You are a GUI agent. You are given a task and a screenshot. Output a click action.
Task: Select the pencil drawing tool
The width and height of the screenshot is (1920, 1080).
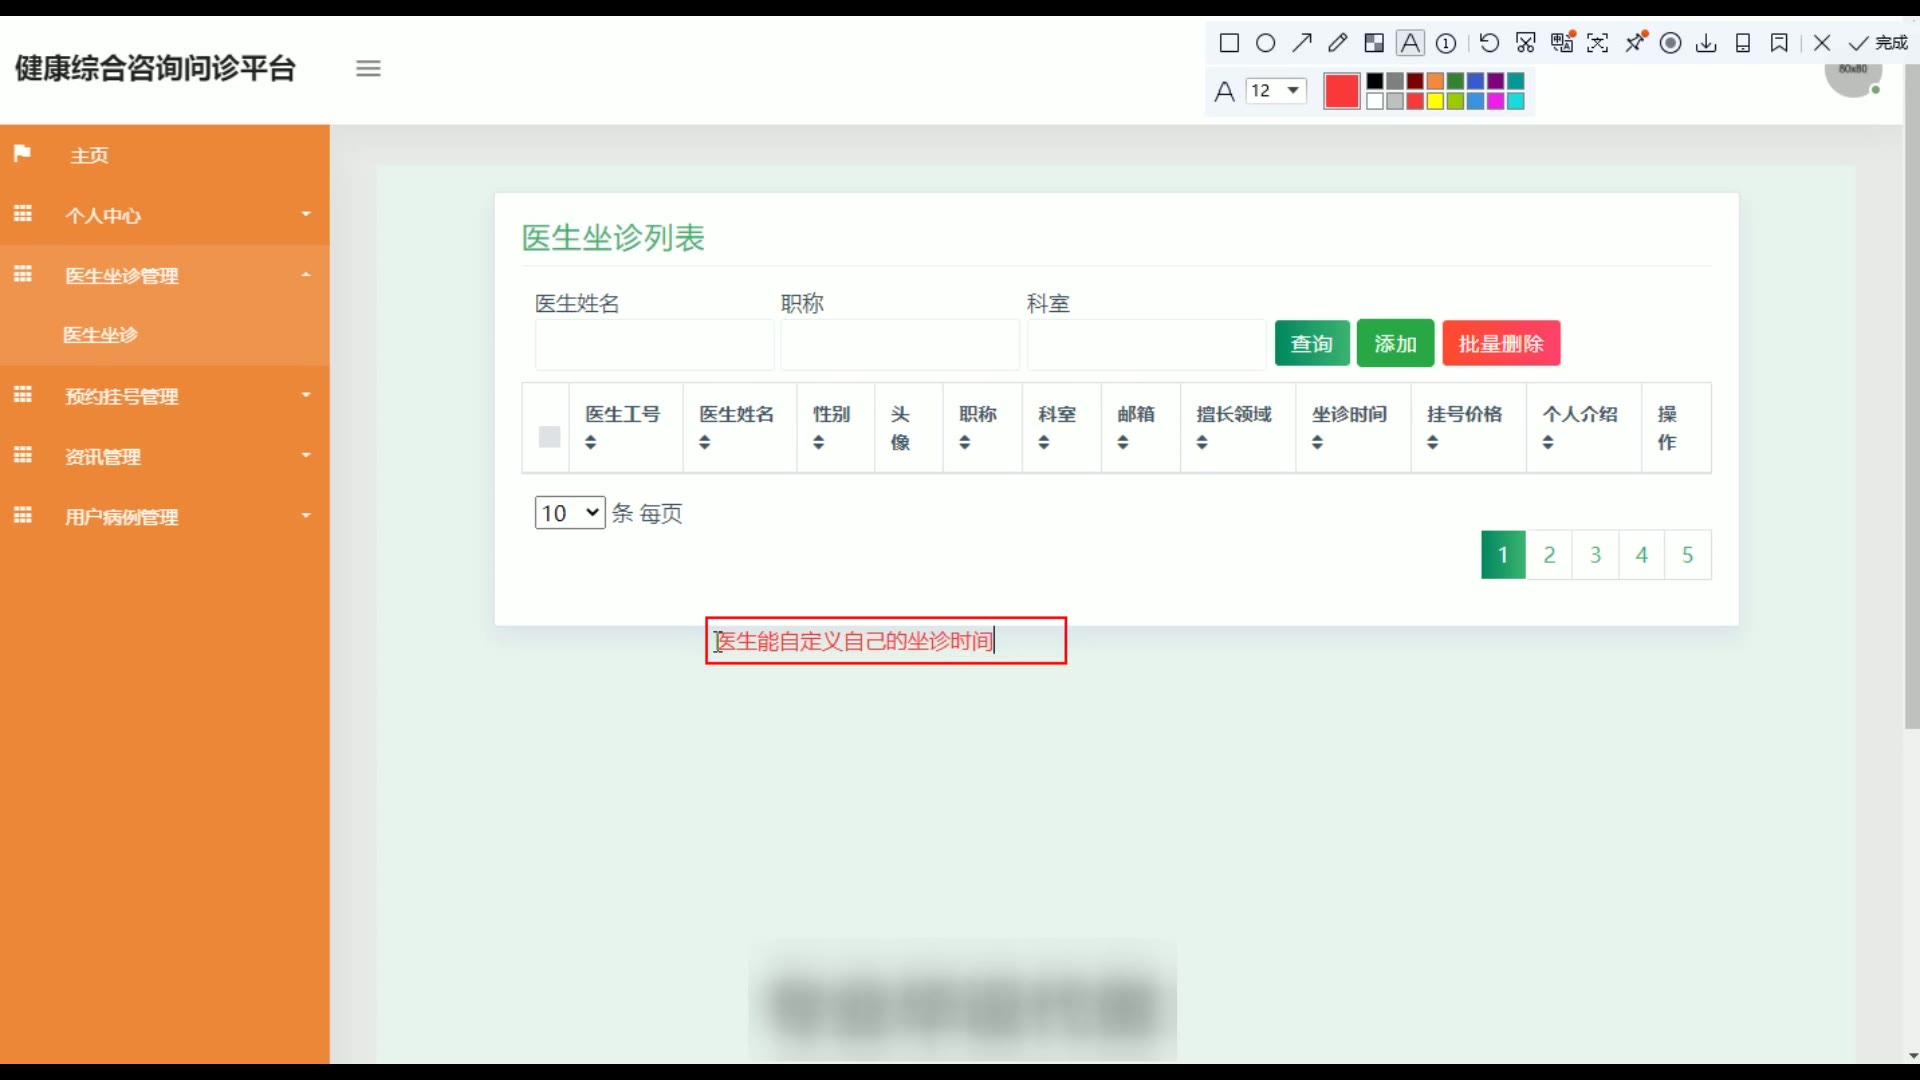pos(1337,43)
